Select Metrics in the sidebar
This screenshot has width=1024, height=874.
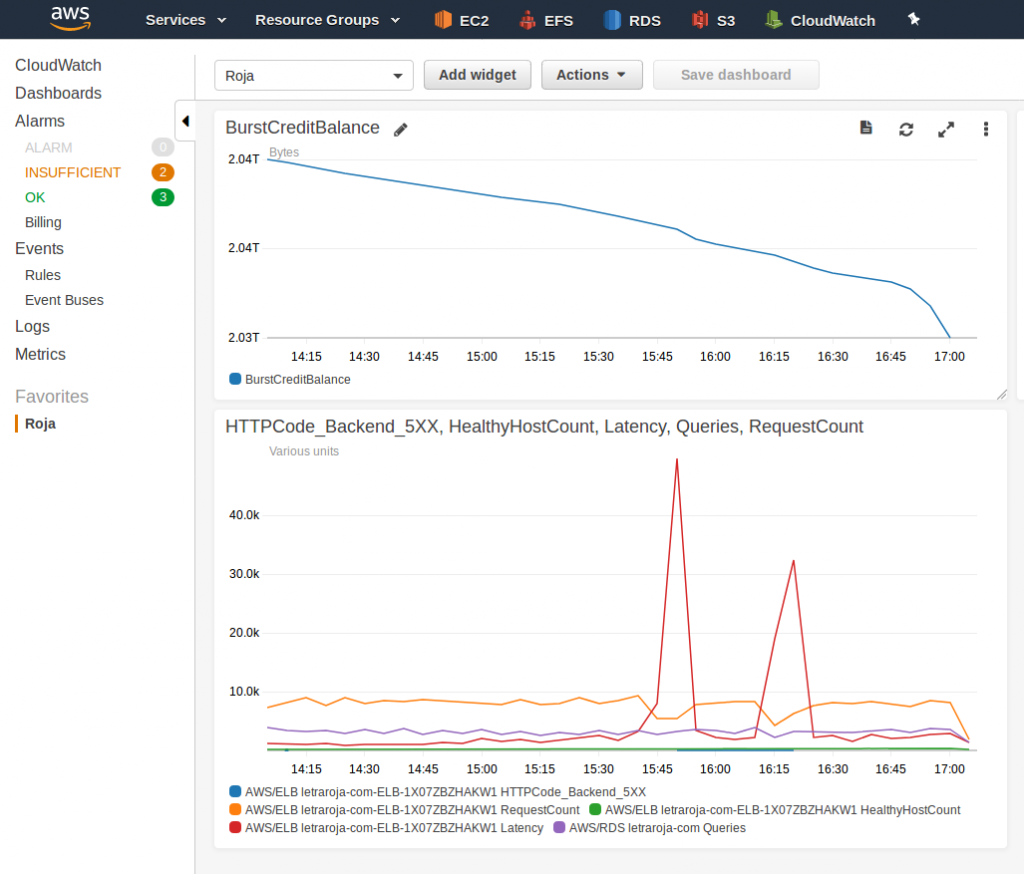click(40, 354)
